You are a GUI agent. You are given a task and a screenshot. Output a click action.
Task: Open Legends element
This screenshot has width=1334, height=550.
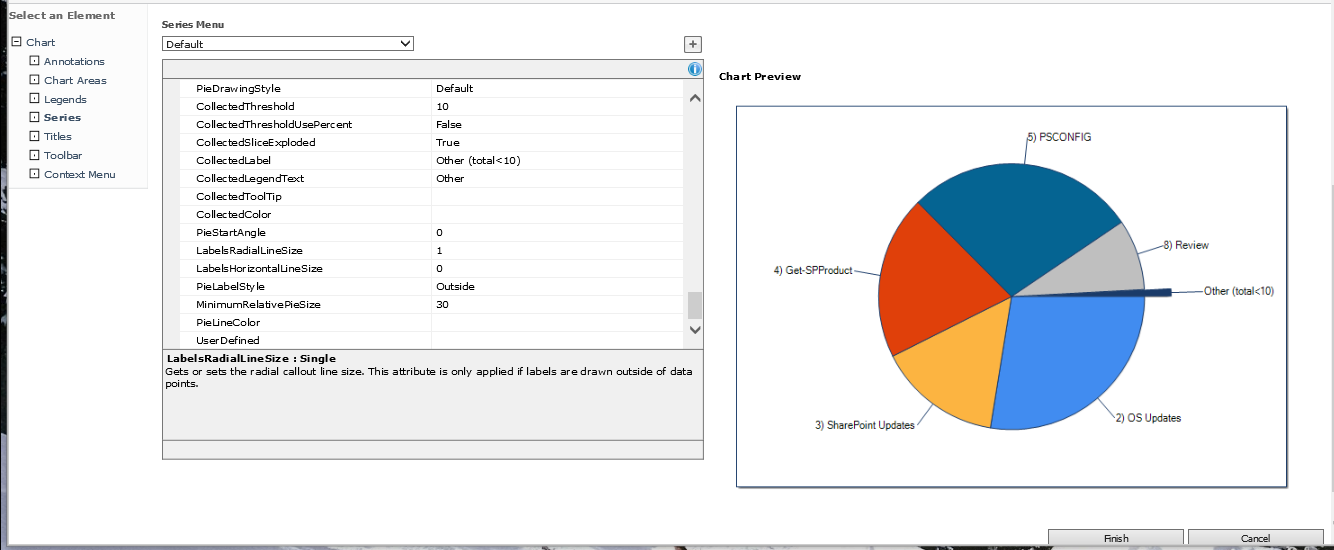pyautogui.click(x=65, y=99)
